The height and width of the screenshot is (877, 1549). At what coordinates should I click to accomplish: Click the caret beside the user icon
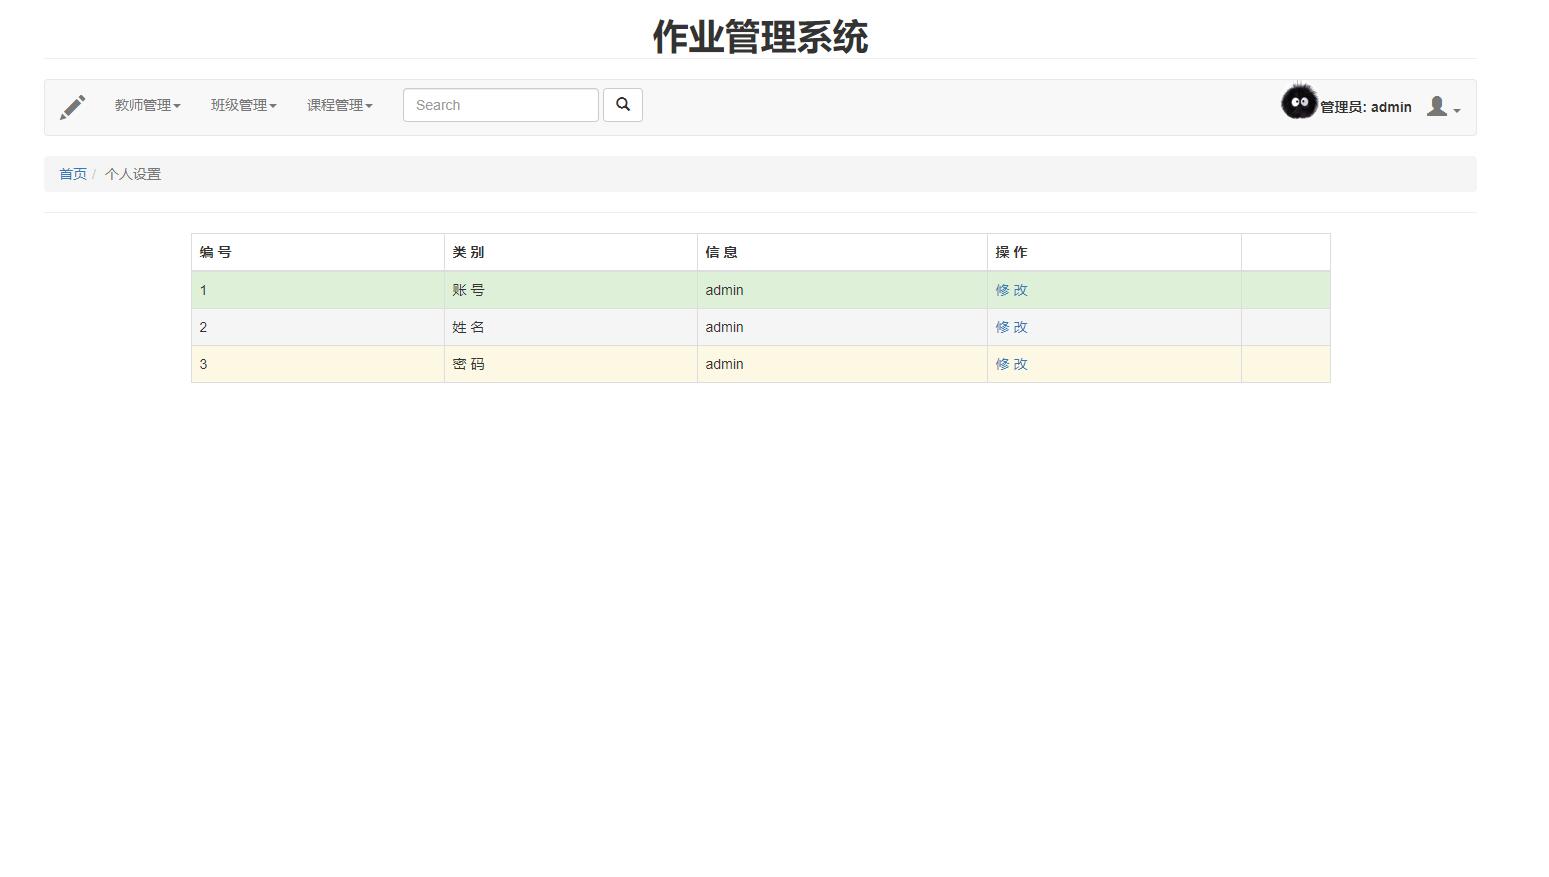pos(1456,110)
